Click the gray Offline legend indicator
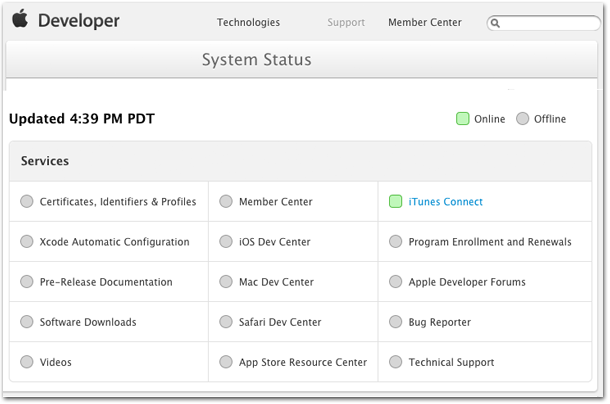This screenshot has width=610, height=404. 522,119
